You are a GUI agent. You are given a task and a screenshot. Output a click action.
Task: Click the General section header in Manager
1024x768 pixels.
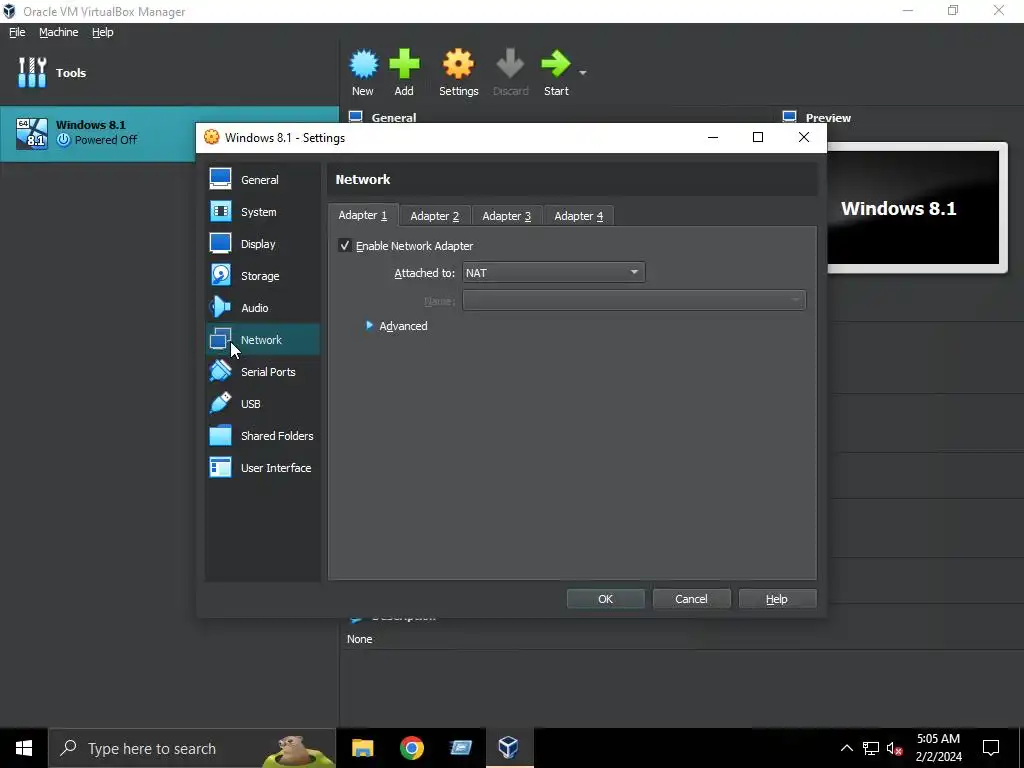pyautogui.click(x=393, y=118)
